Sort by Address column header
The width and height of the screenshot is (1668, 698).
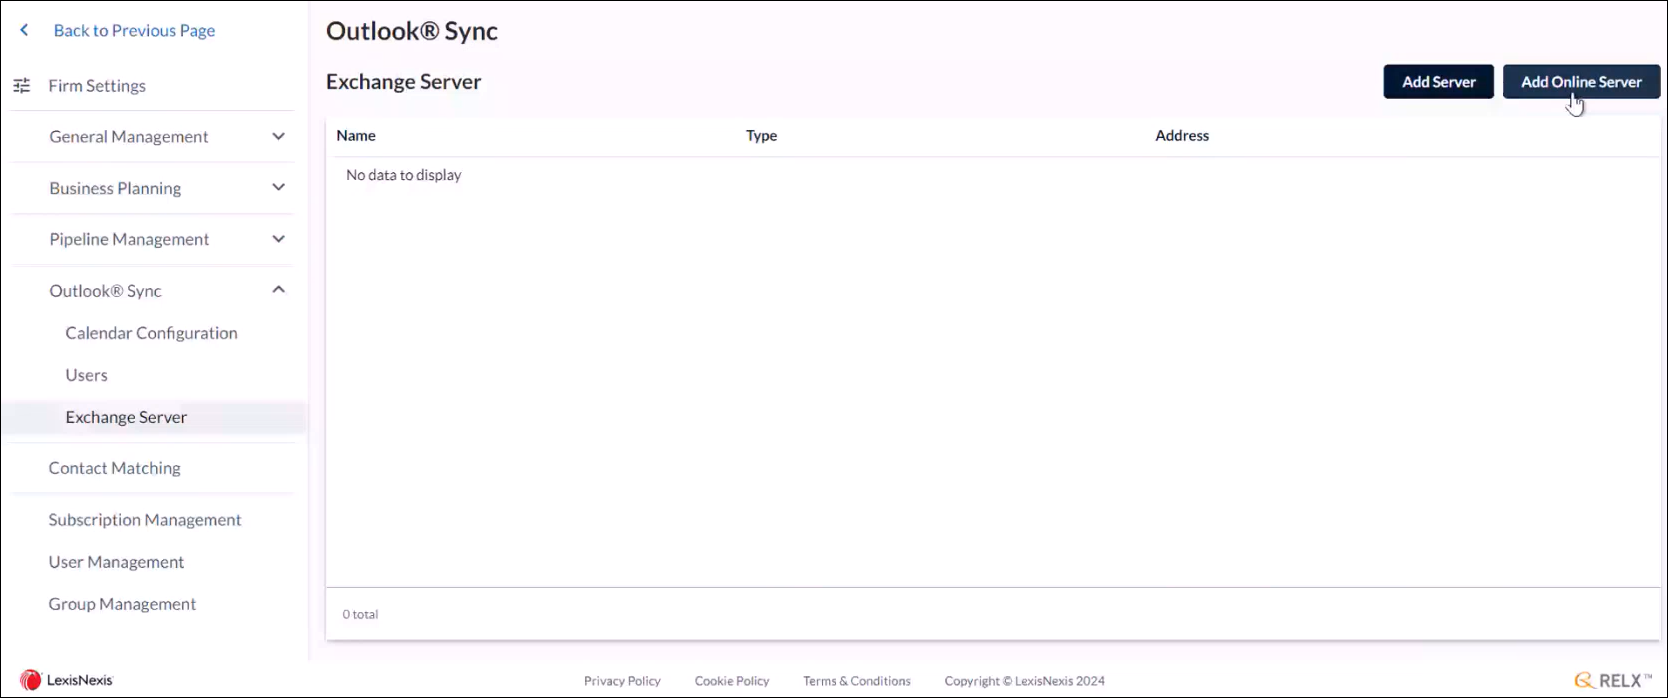point(1182,135)
